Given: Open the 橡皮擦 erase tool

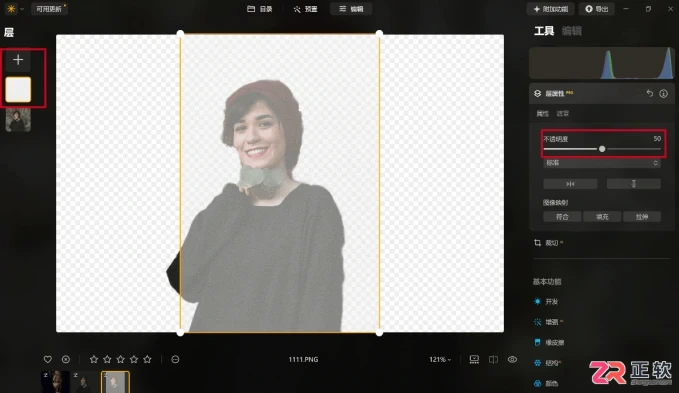Looking at the screenshot, I should 549,342.
